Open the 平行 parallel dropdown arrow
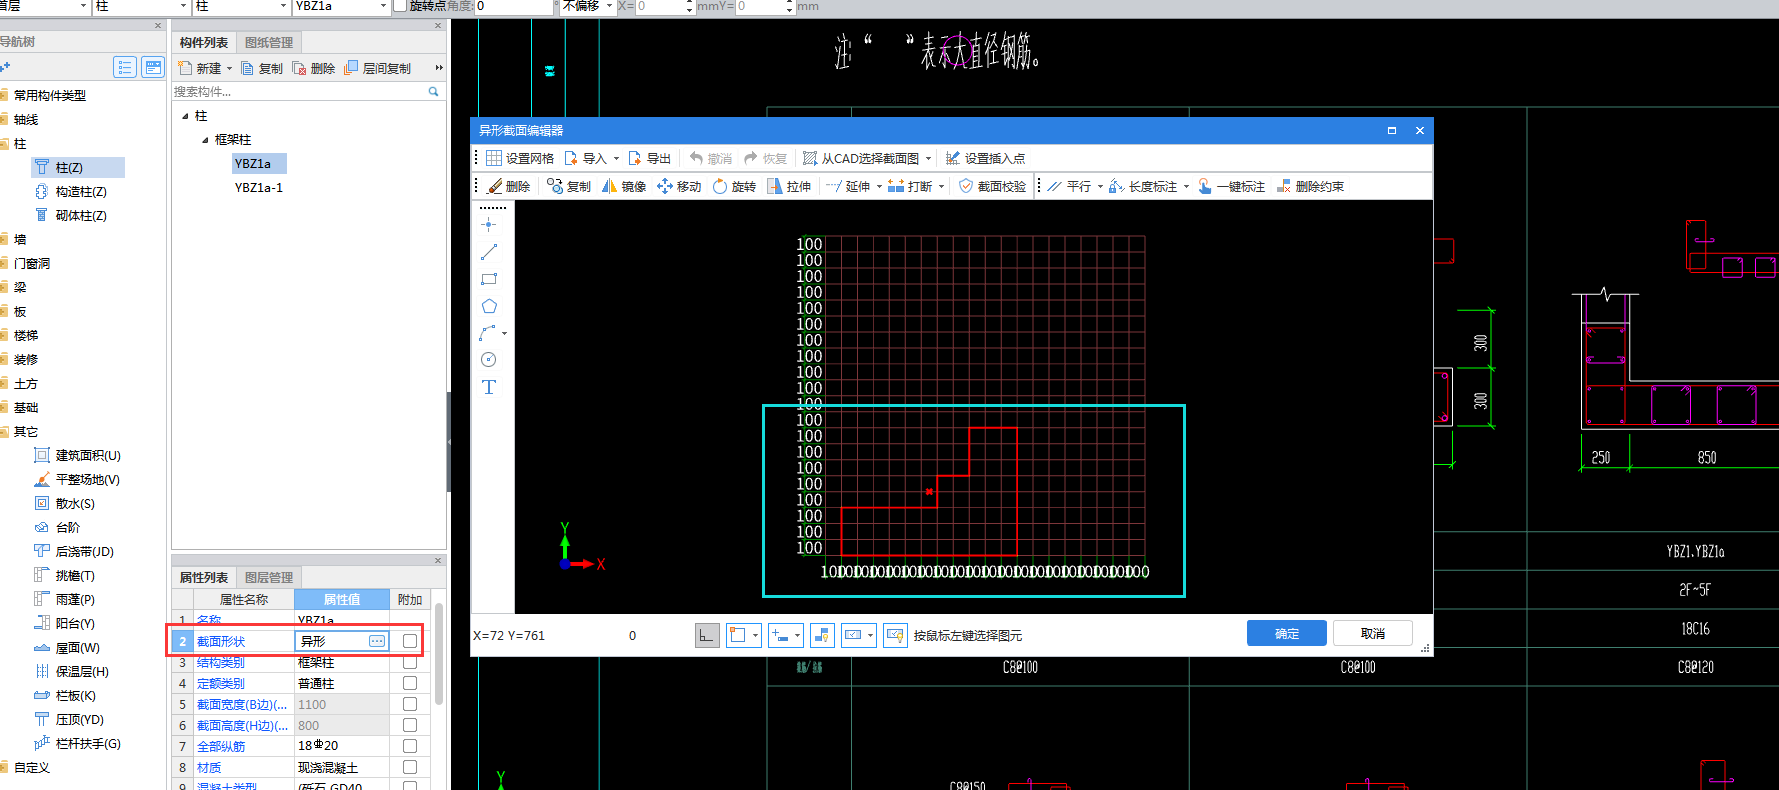Image resolution: width=1779 pixels, height=790 pixels. point(1100,186)
